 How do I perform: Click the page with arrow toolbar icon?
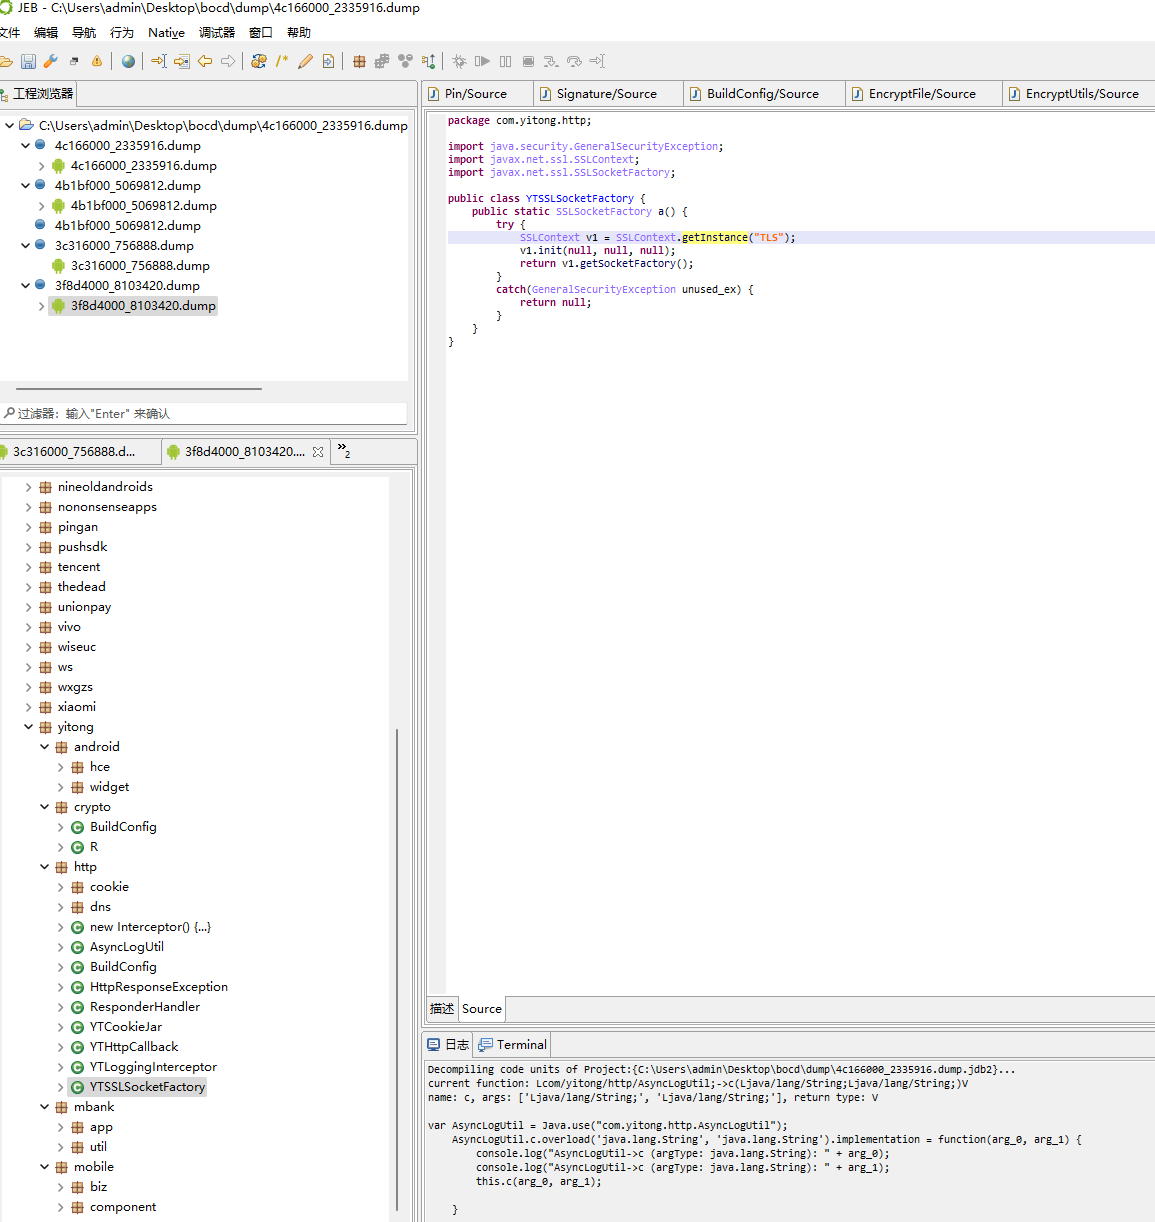point(328,61)
